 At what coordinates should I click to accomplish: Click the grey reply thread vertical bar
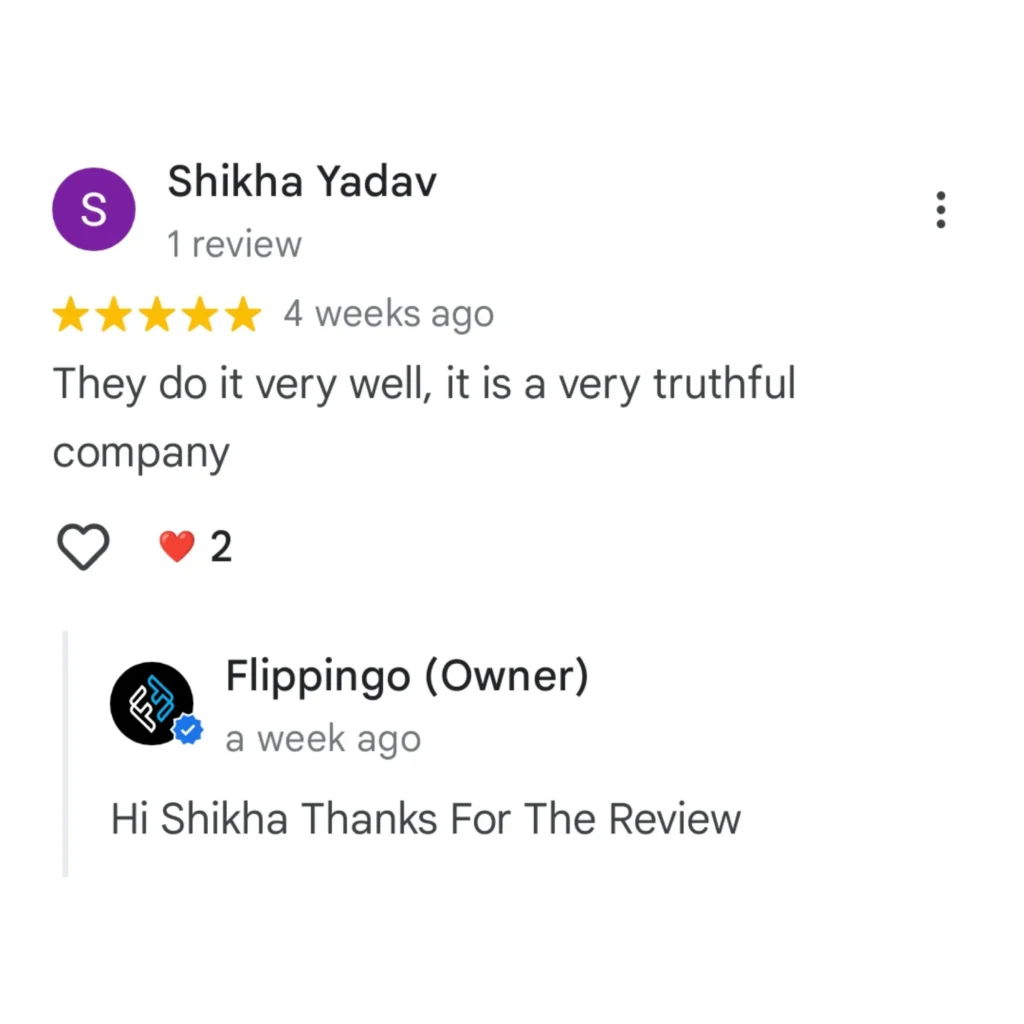65,754
